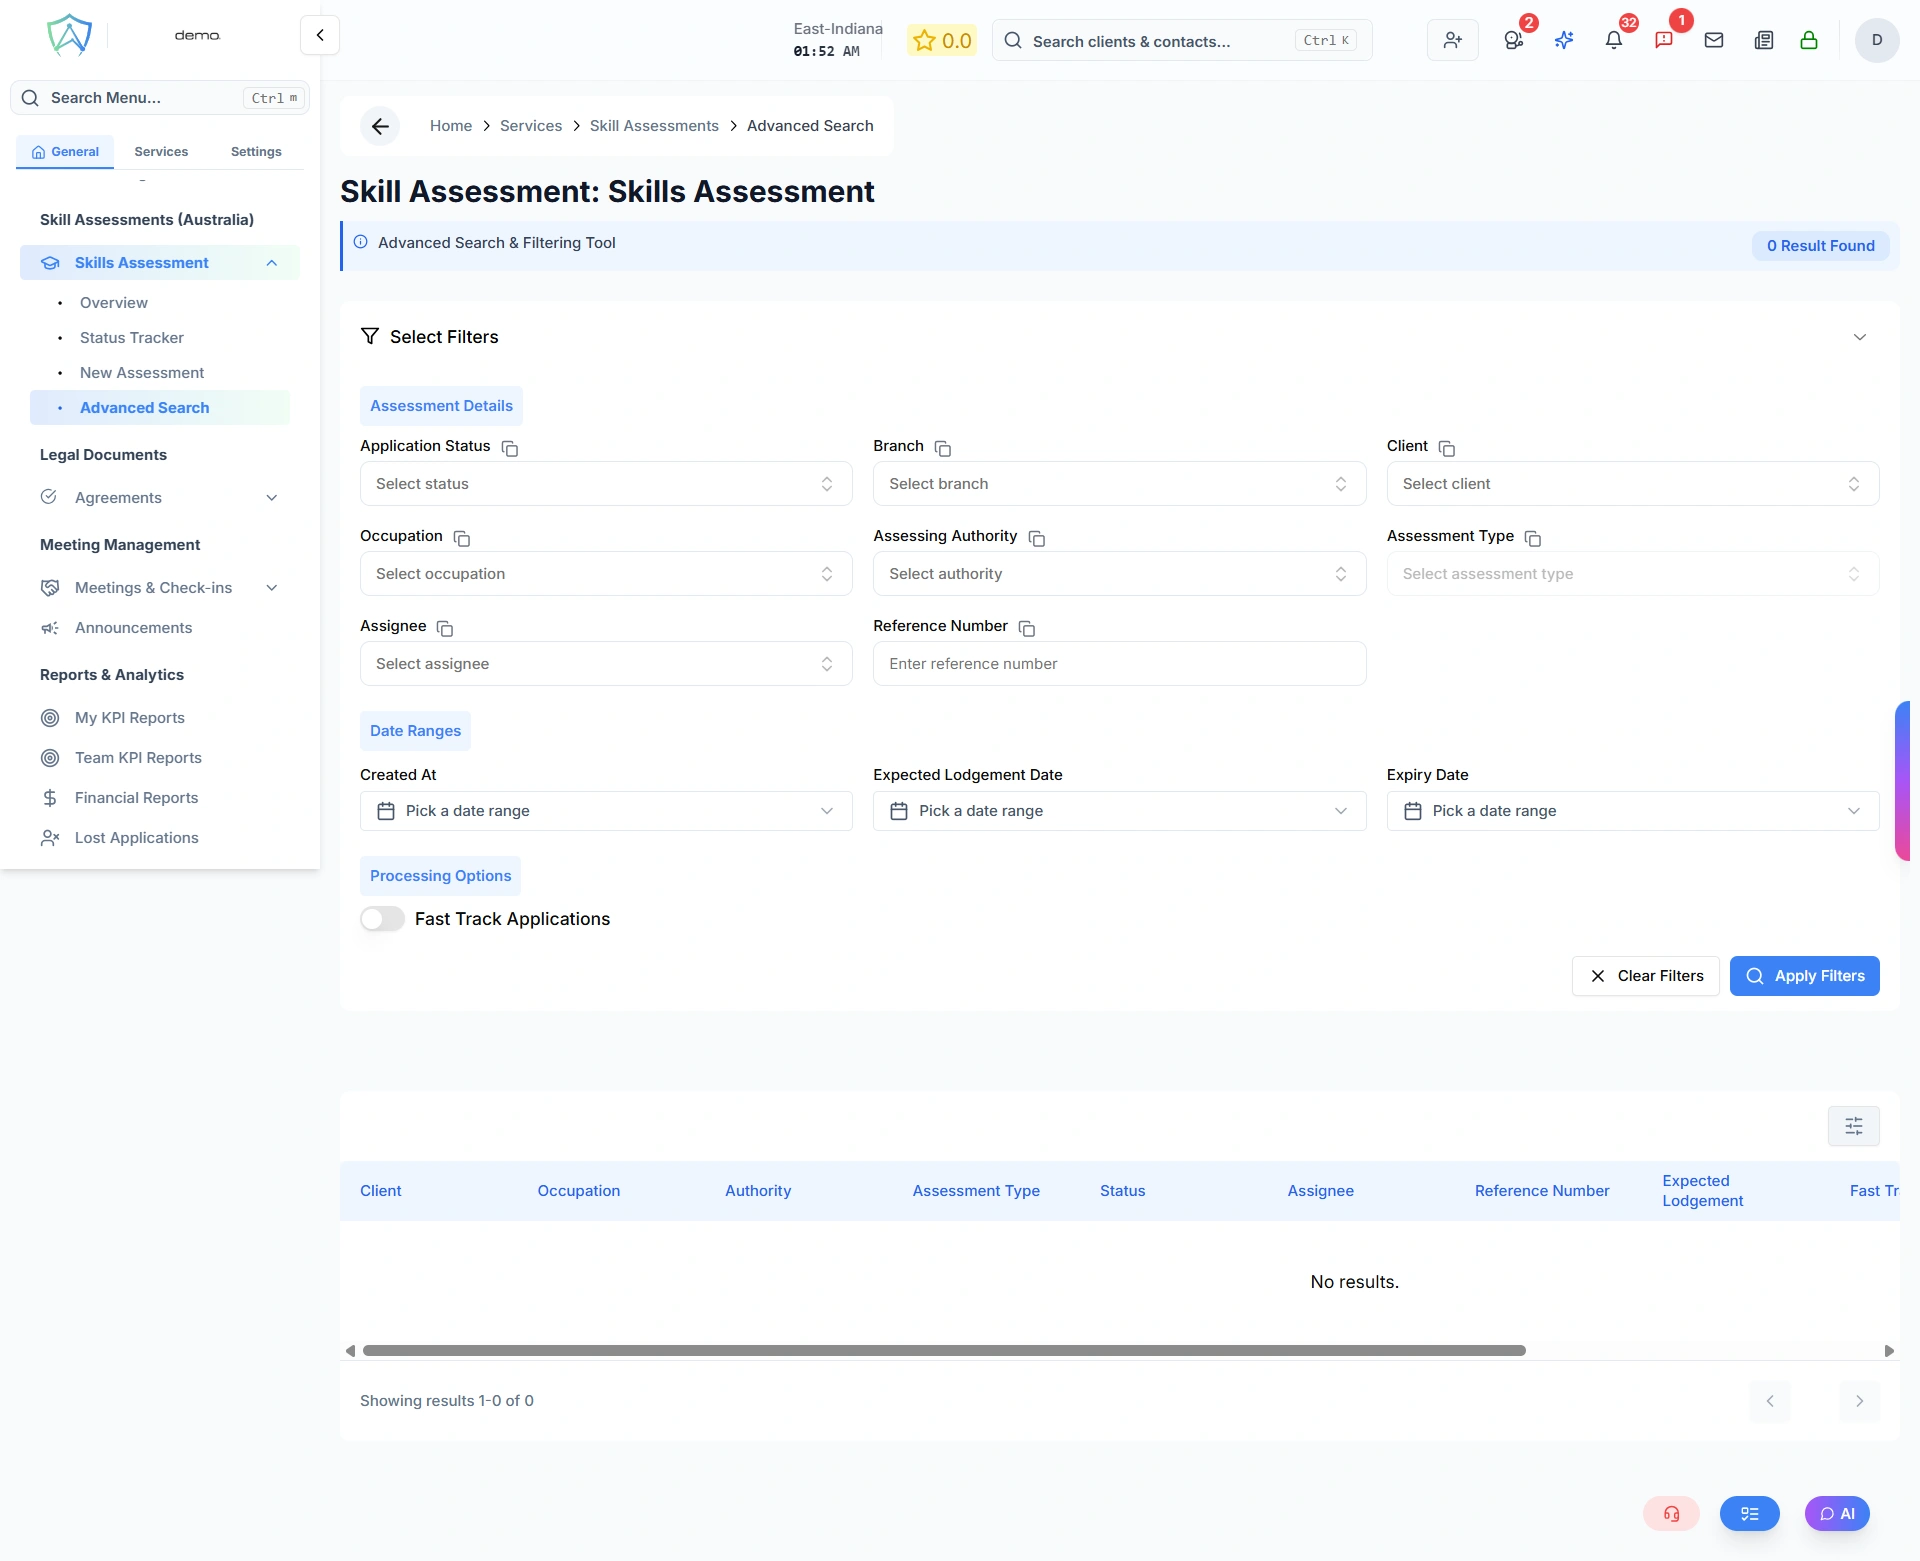1920x1561 pixels.
Task: Open the AI sparkles icon
Action: pos(1565,40)
